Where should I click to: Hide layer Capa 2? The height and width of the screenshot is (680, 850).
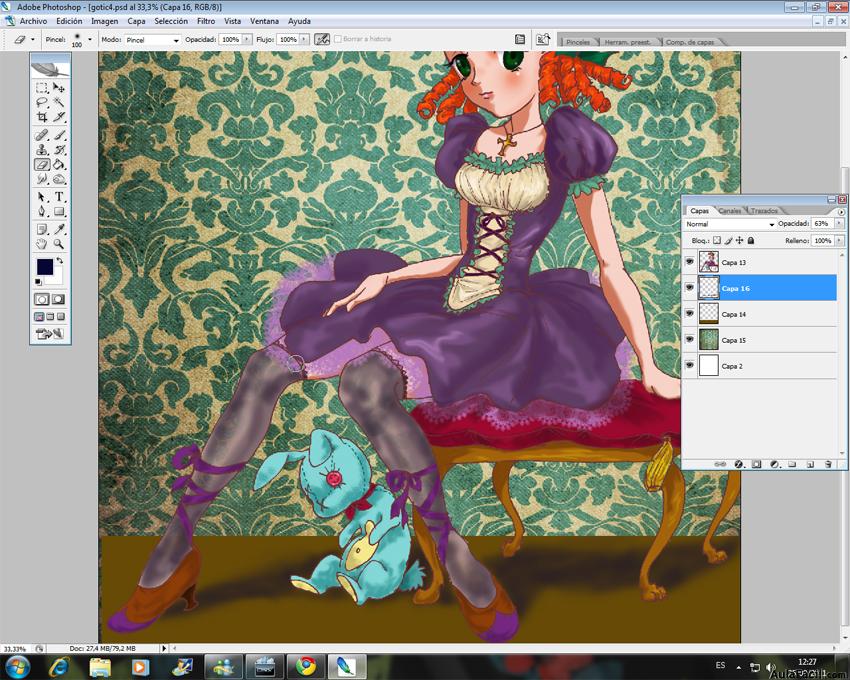(690, 365)
